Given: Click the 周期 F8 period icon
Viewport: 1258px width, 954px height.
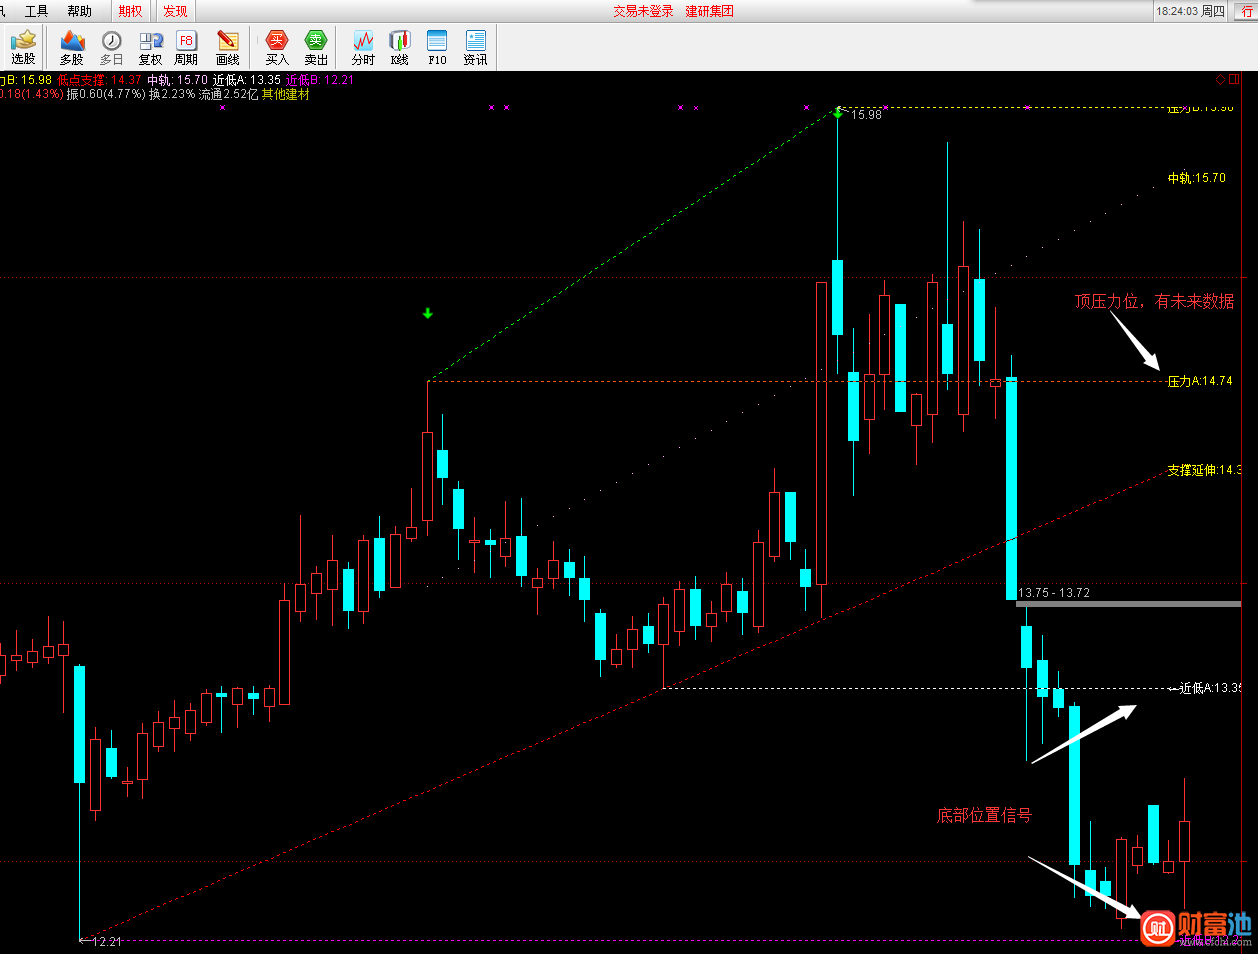Looking at the screenshot, I should [x=186, y=47].
